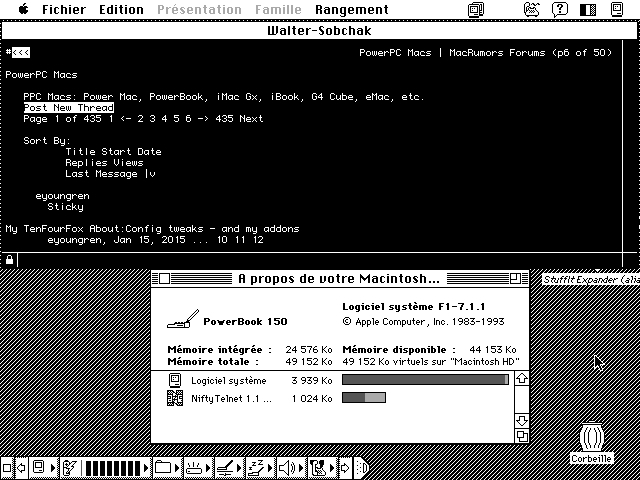
Task: Click the File Sharing folder icon in Control Strip
Action: 162,467
